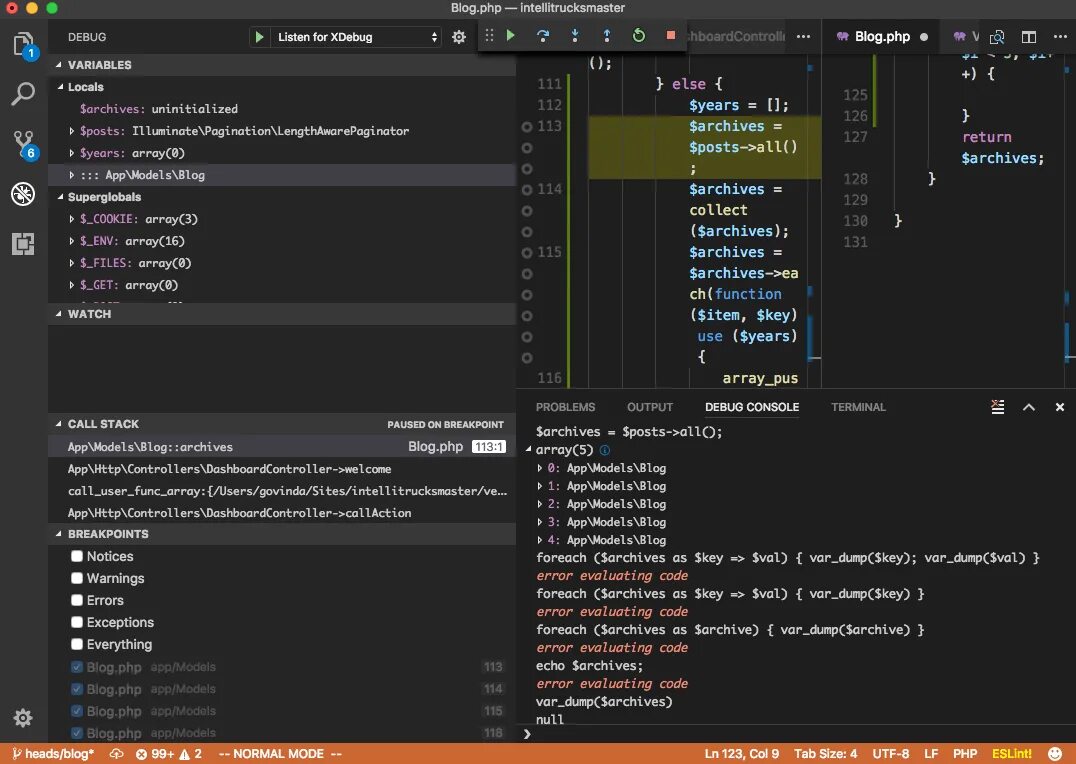Expand item 0 in debug console array
The width and height of the screenshot is (1076, 764).
click(540, 468)
